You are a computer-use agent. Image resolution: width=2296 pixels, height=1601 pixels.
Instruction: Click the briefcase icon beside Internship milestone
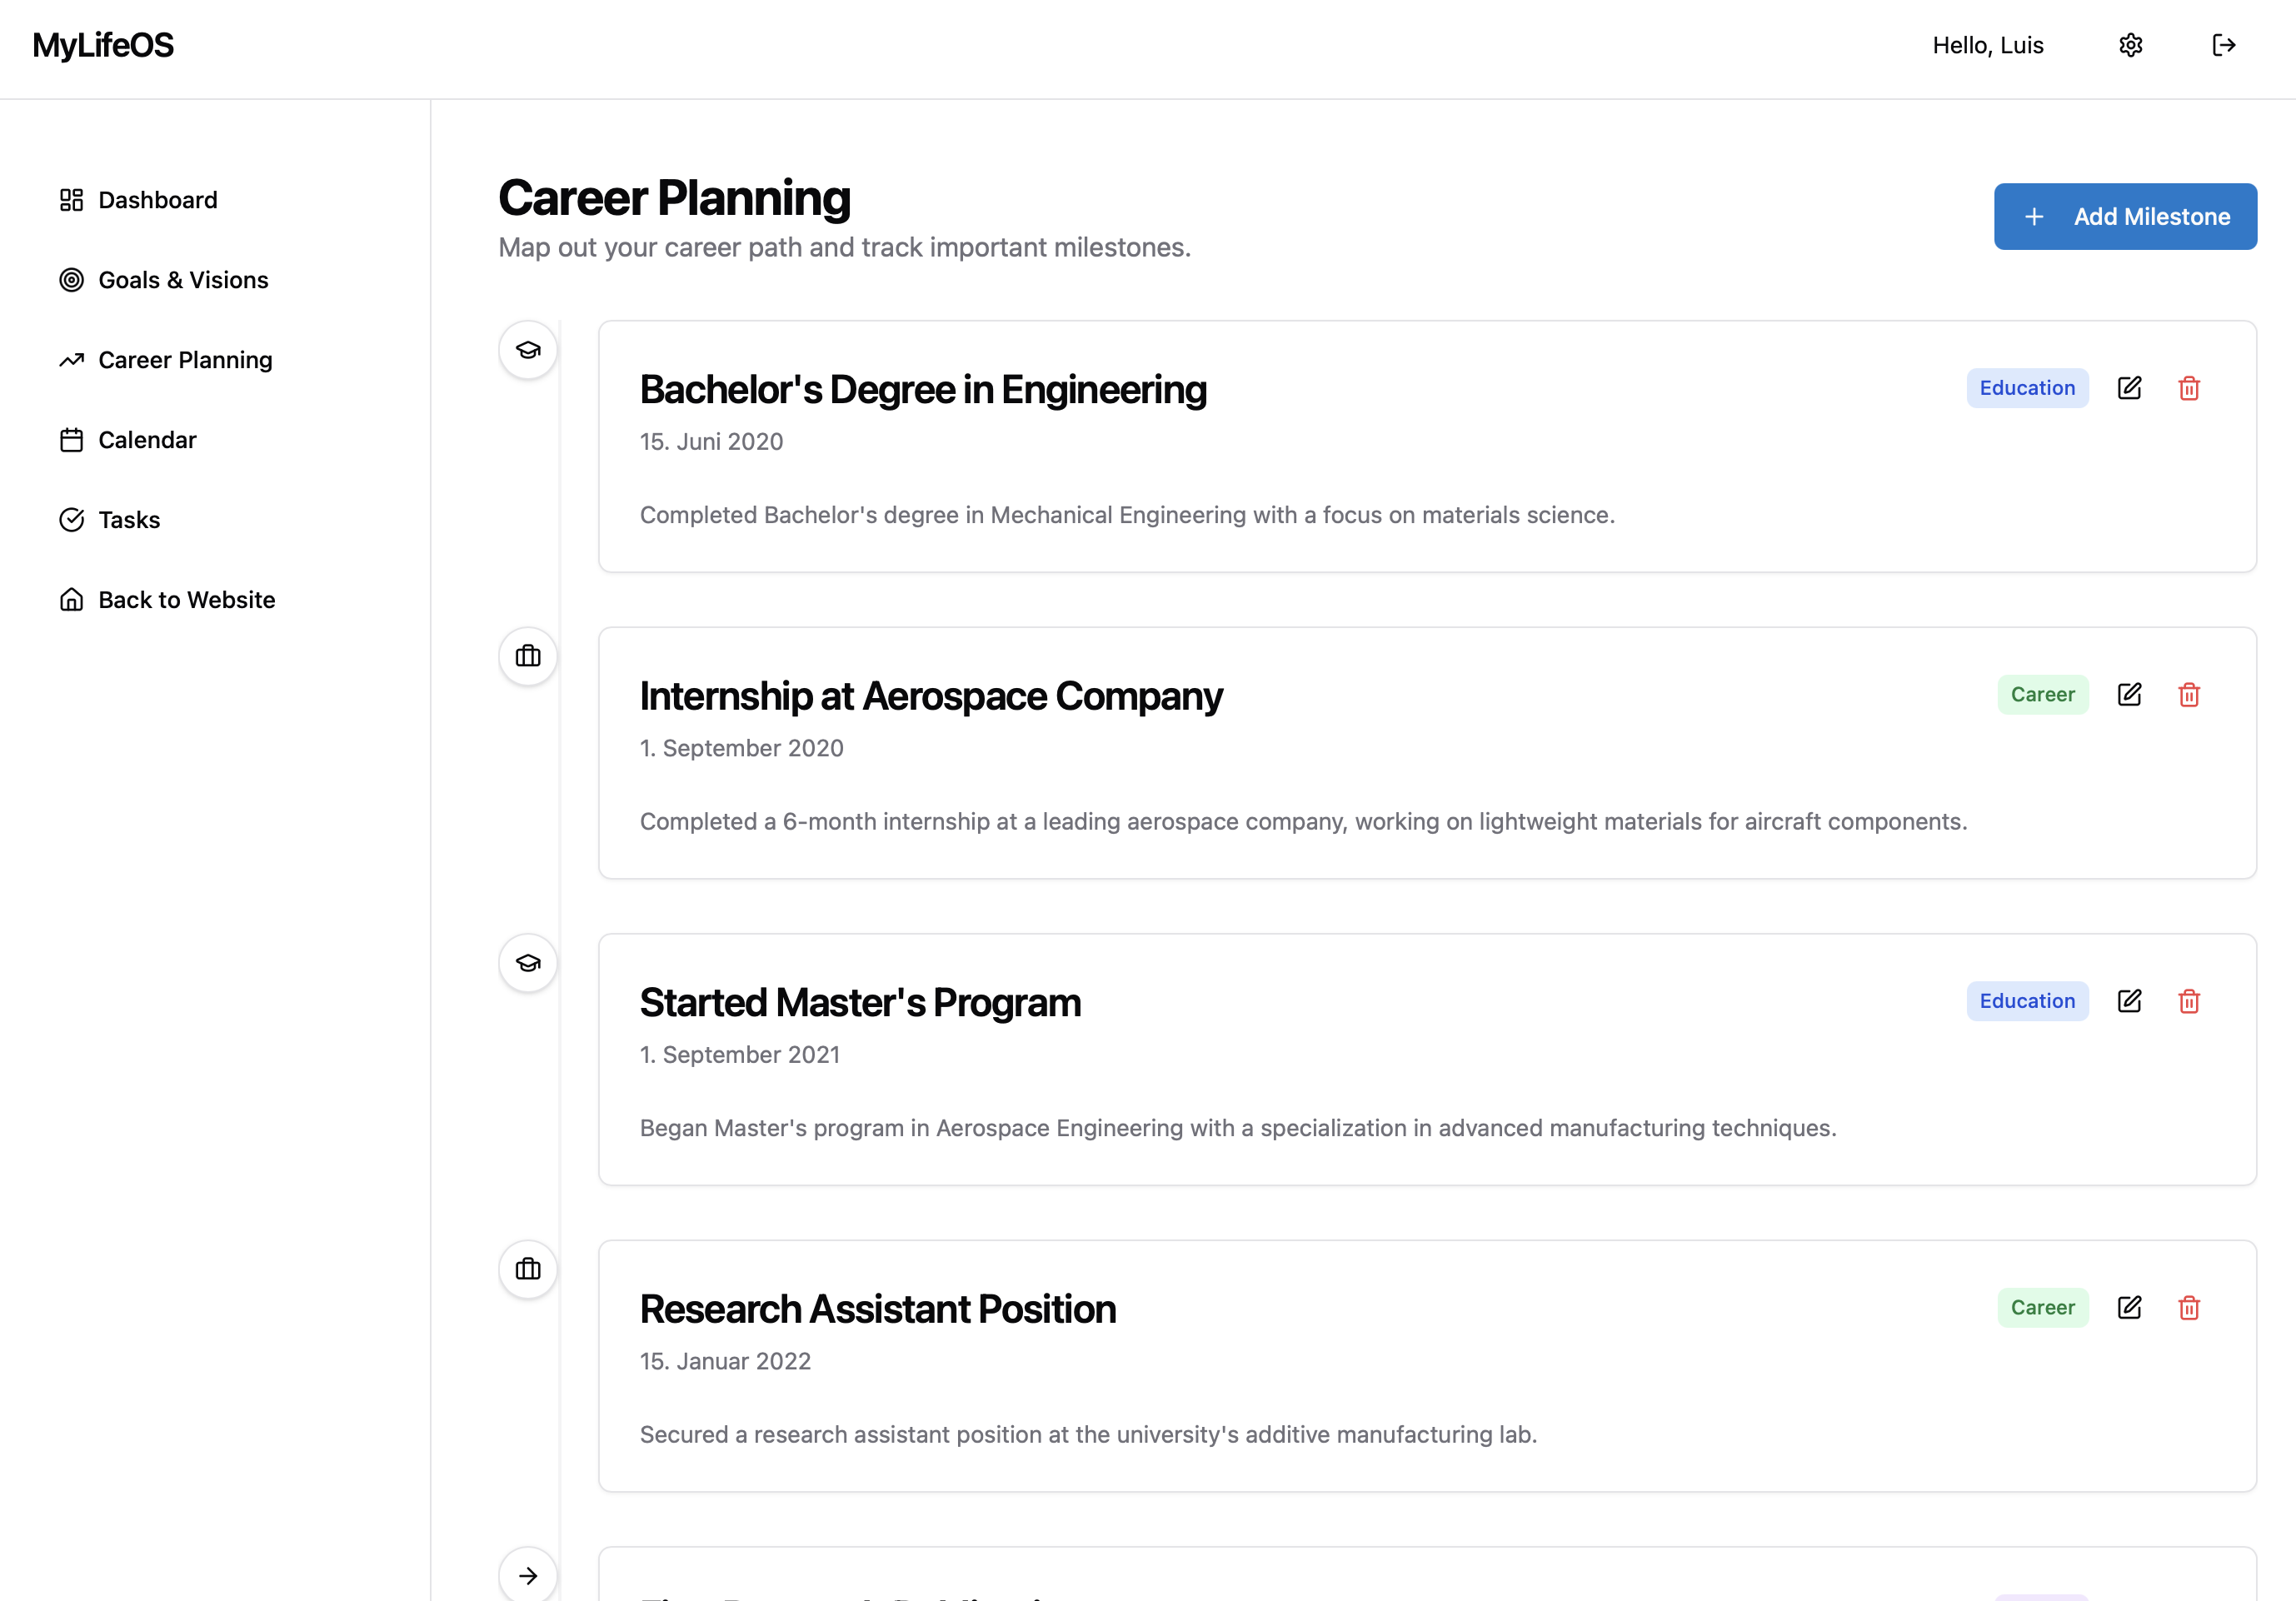pyautogui.click(x=527, y=656)
